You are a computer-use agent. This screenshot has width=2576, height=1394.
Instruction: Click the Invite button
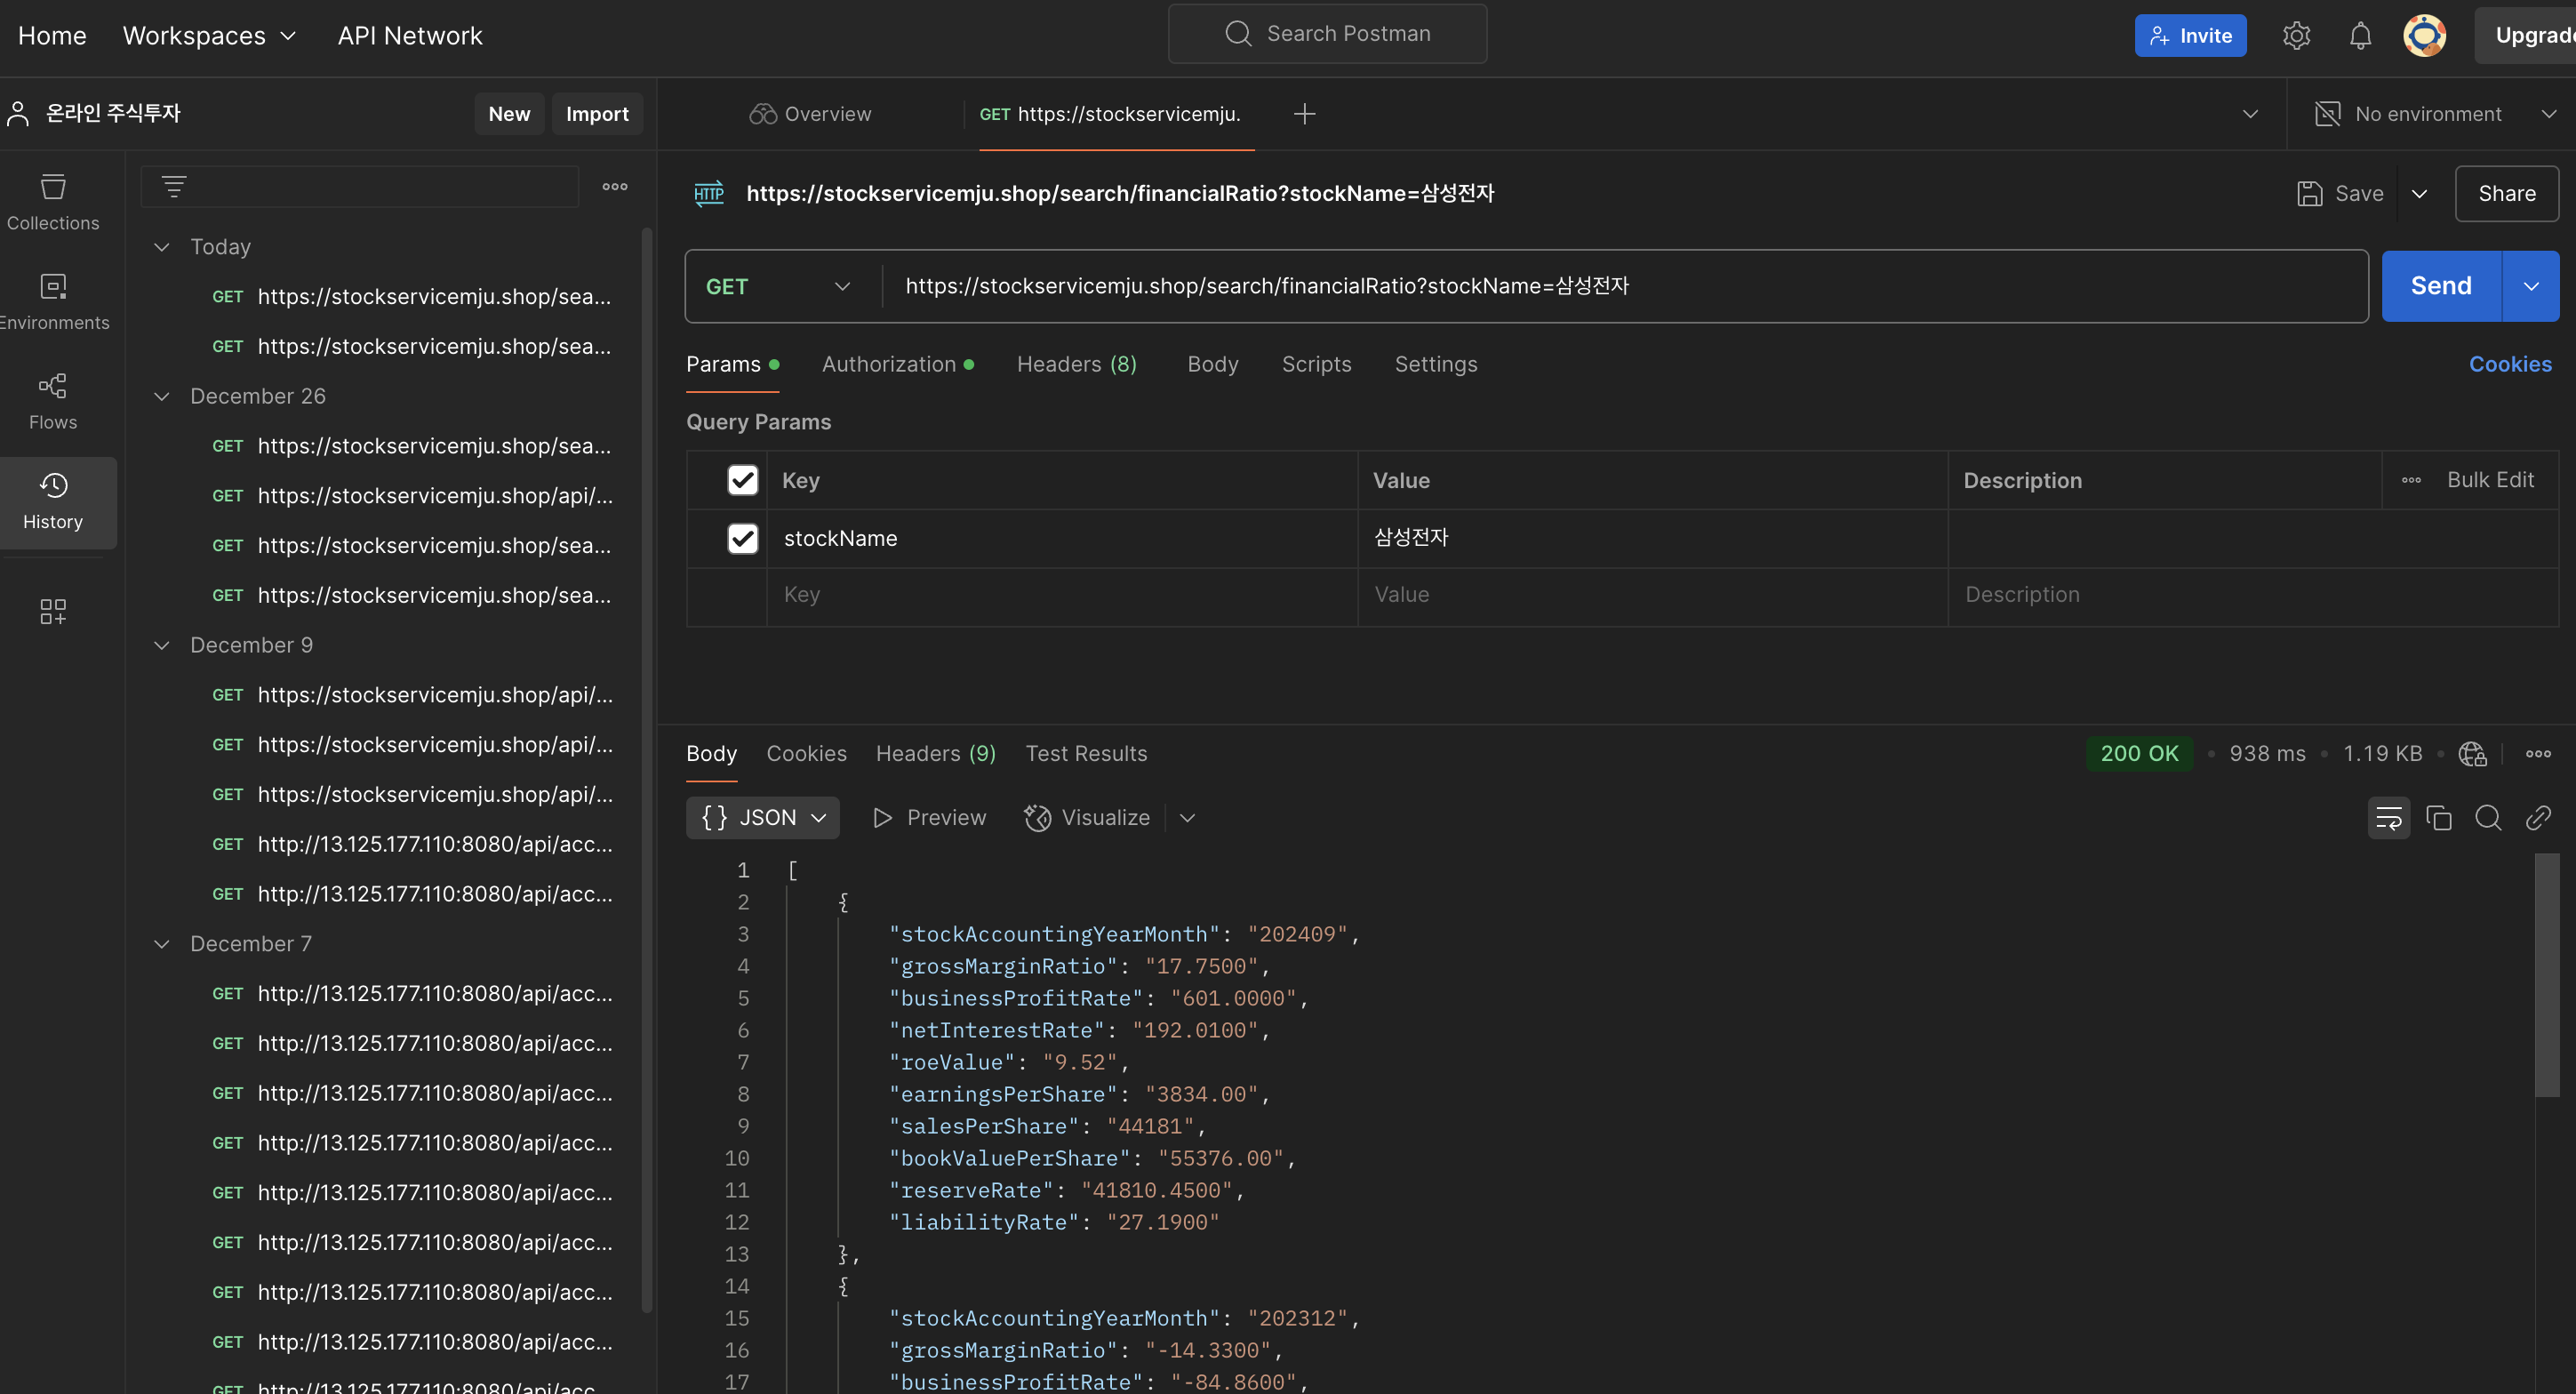click(x=2190, y=36)
